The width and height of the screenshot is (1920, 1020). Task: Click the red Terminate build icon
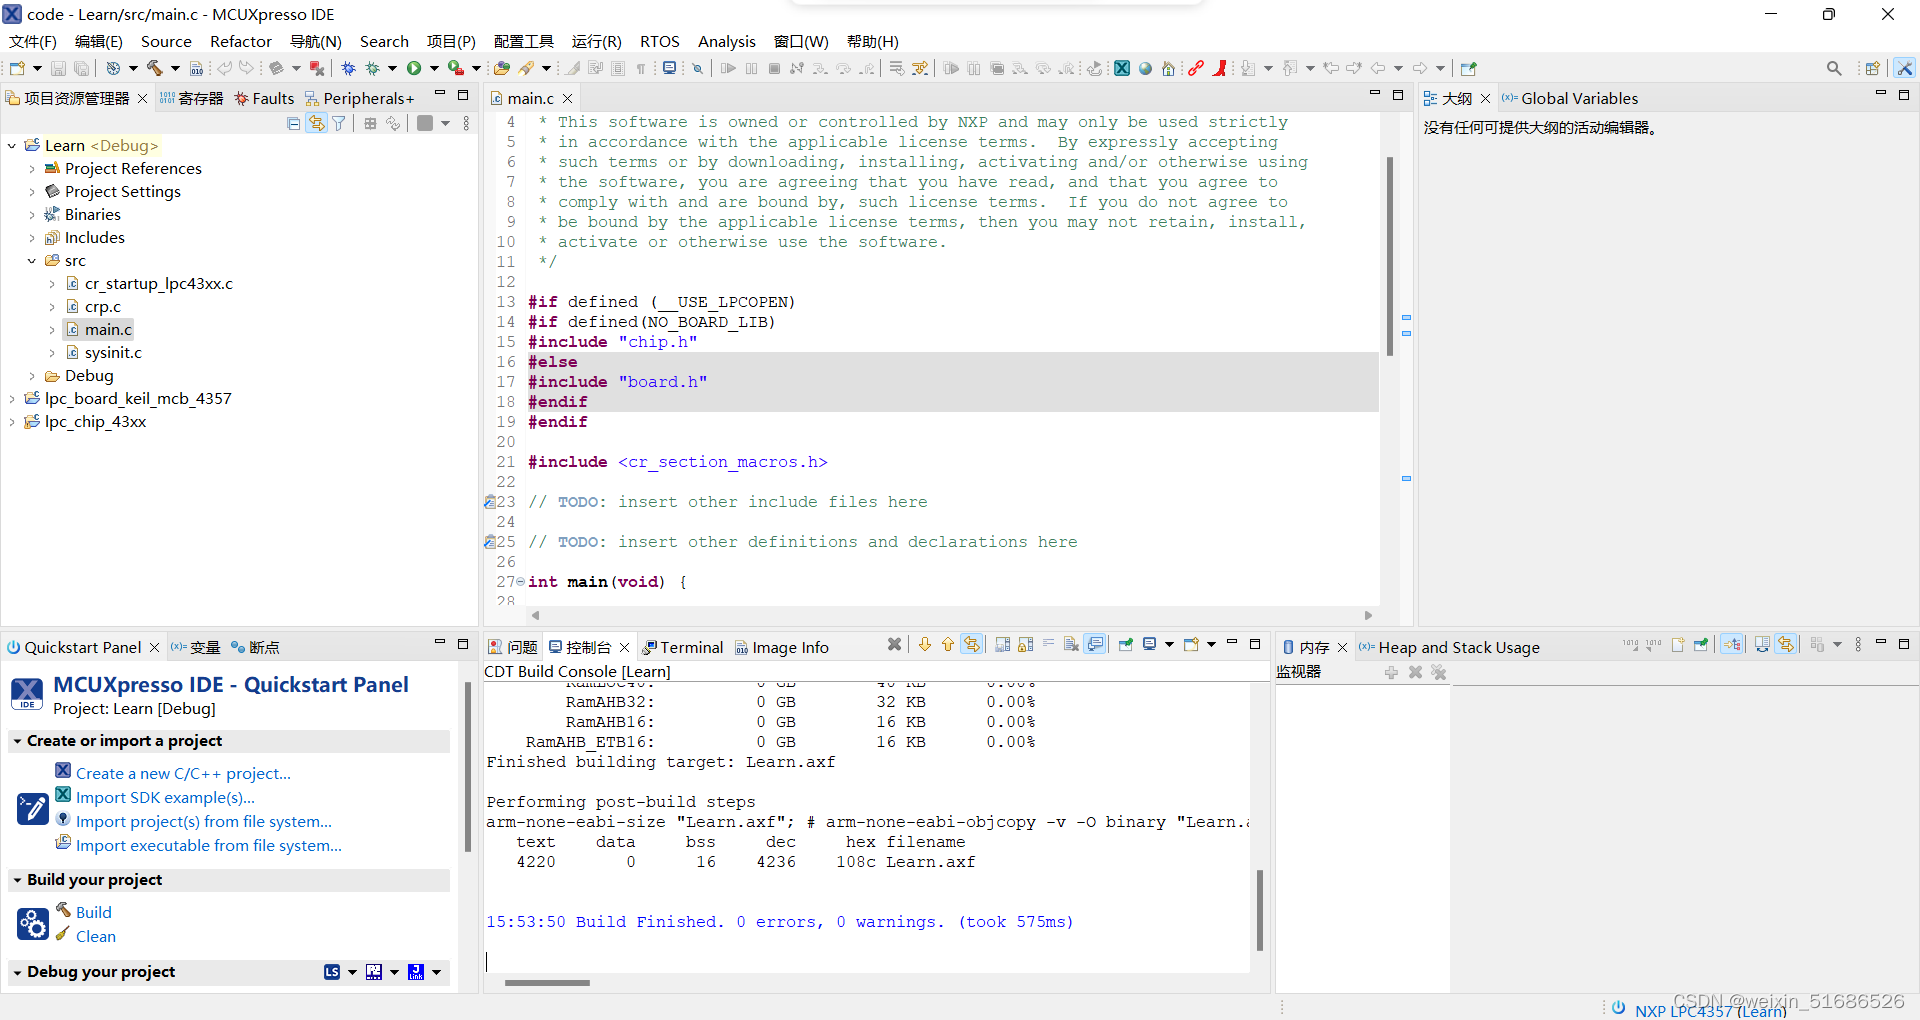click(x=317, y=68)
